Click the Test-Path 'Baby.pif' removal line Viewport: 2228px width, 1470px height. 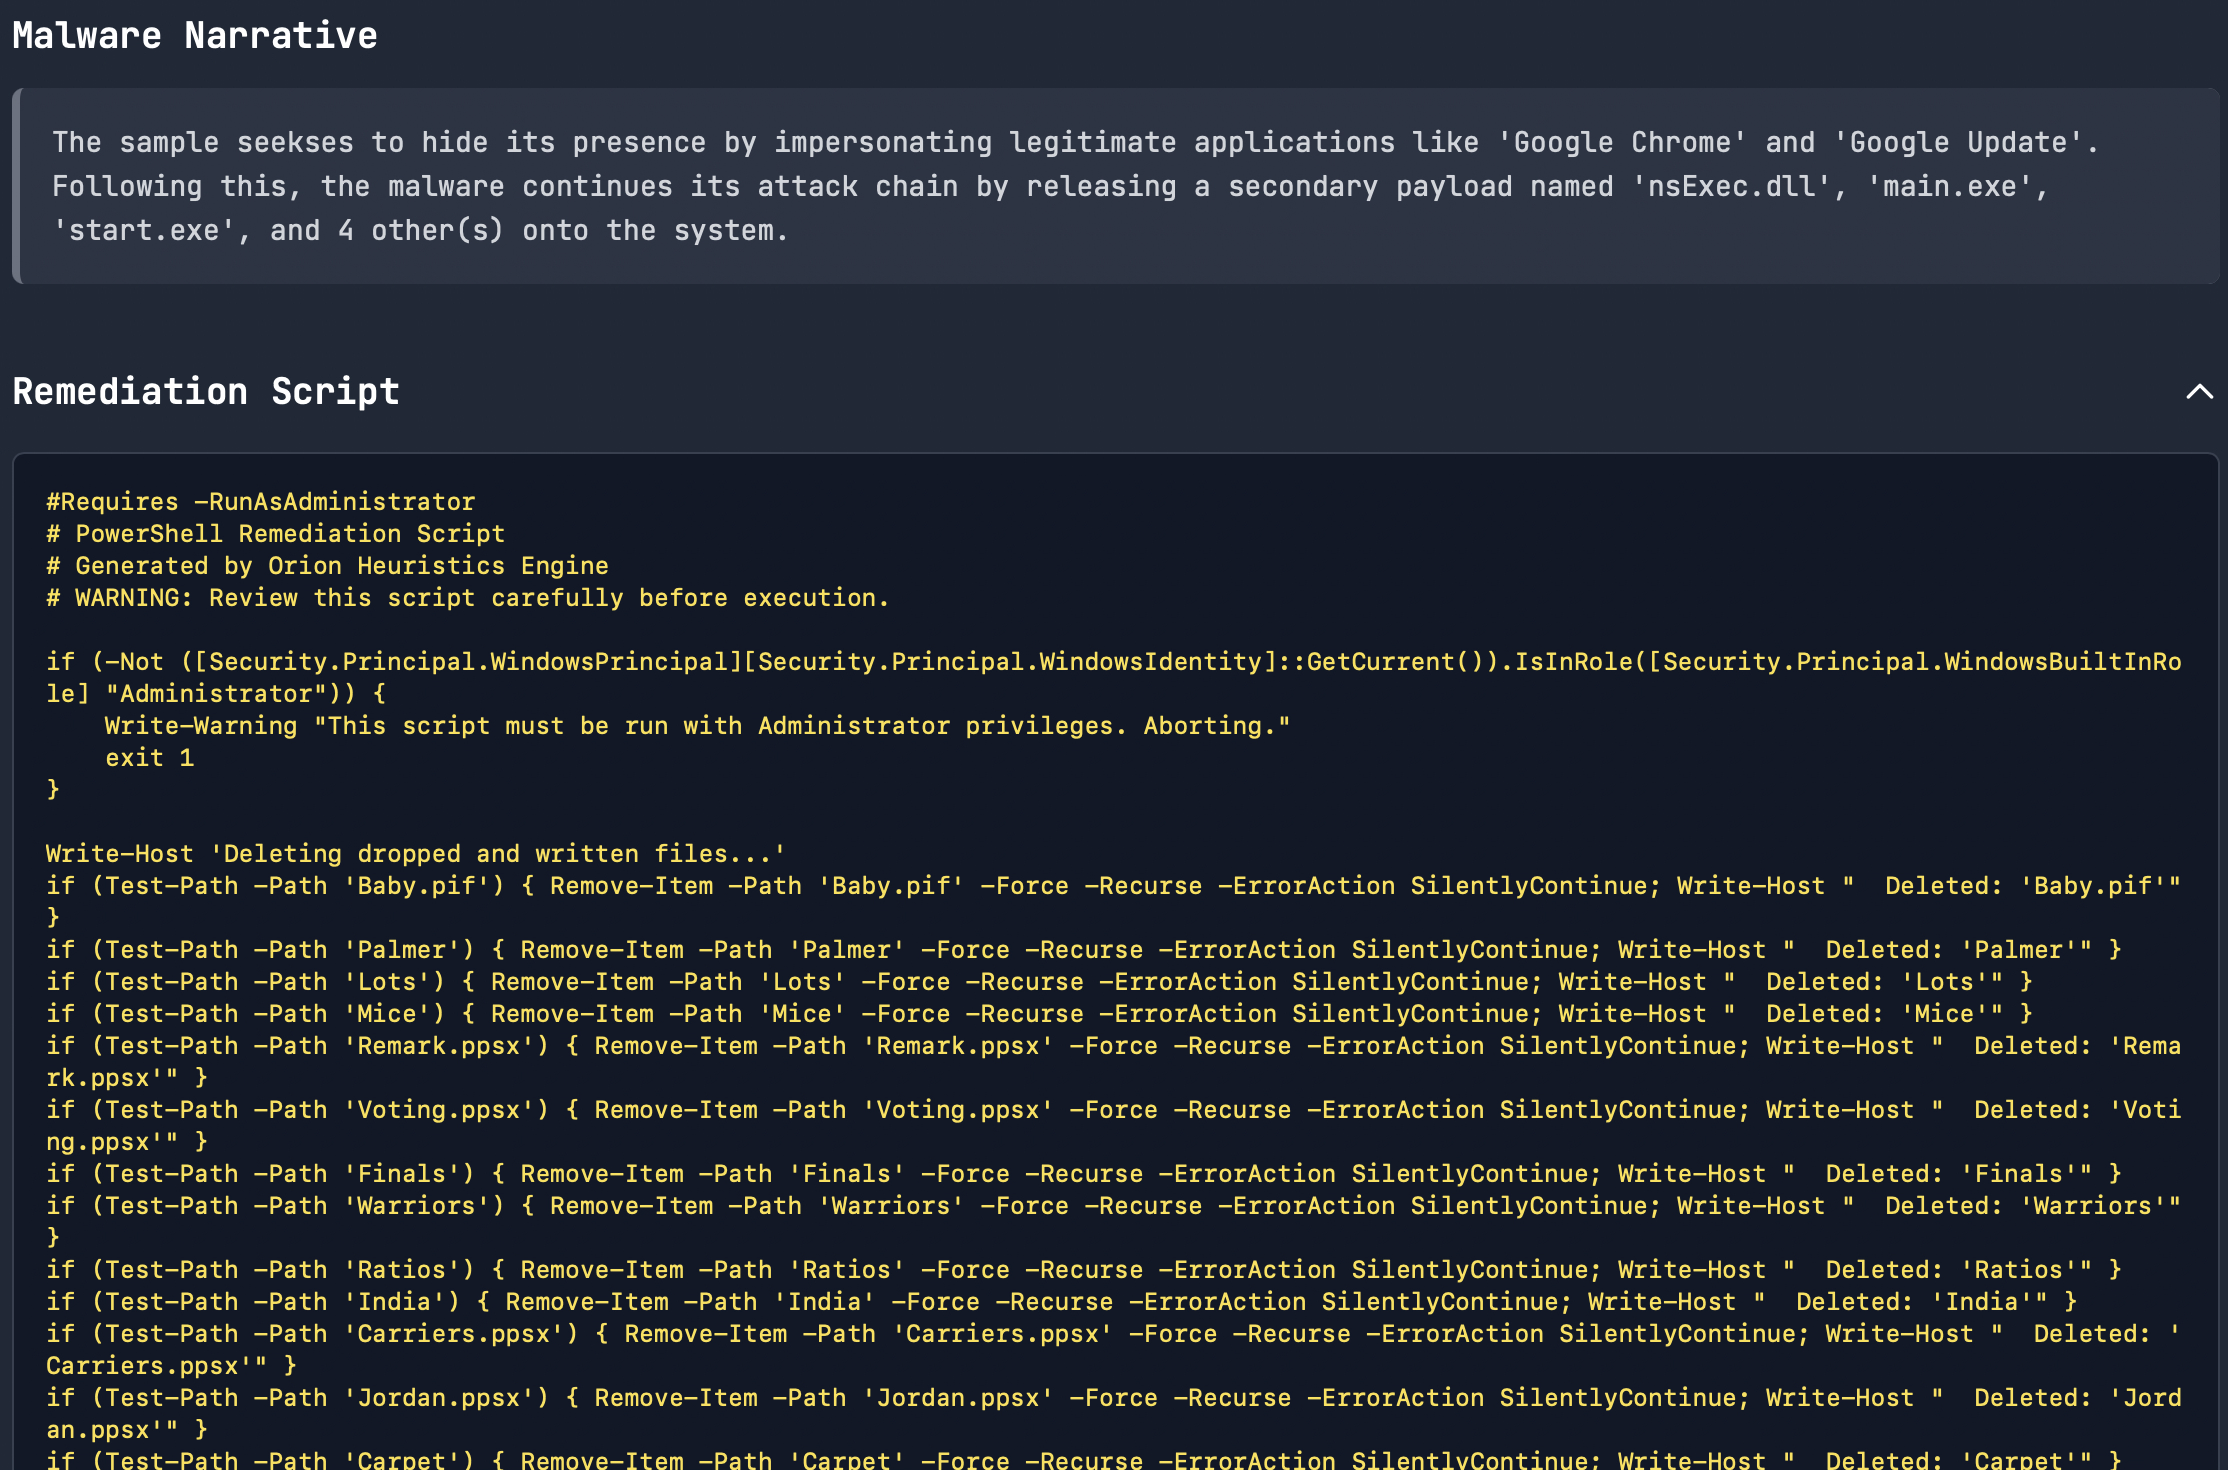[x=1112, y=886]
